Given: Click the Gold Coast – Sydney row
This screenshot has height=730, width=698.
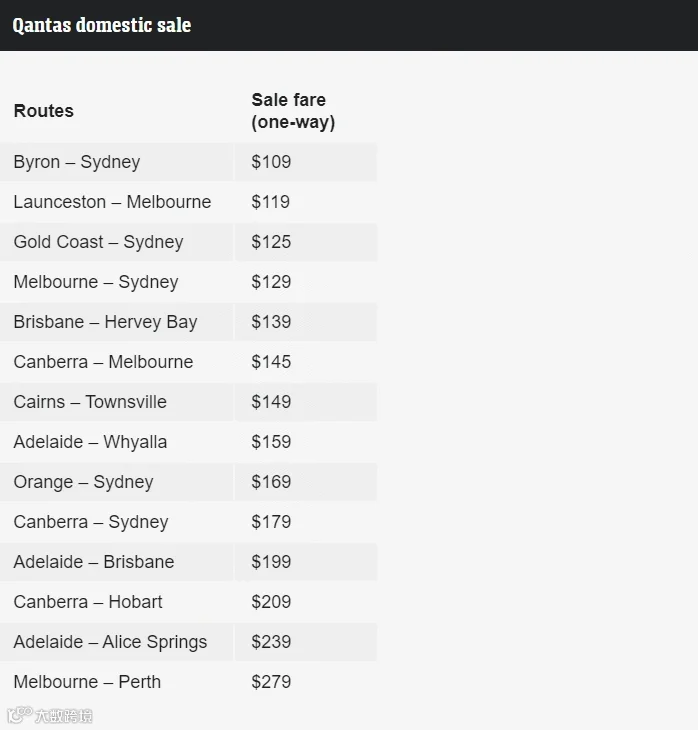Looking at the screenshot, I should [188, 242].
